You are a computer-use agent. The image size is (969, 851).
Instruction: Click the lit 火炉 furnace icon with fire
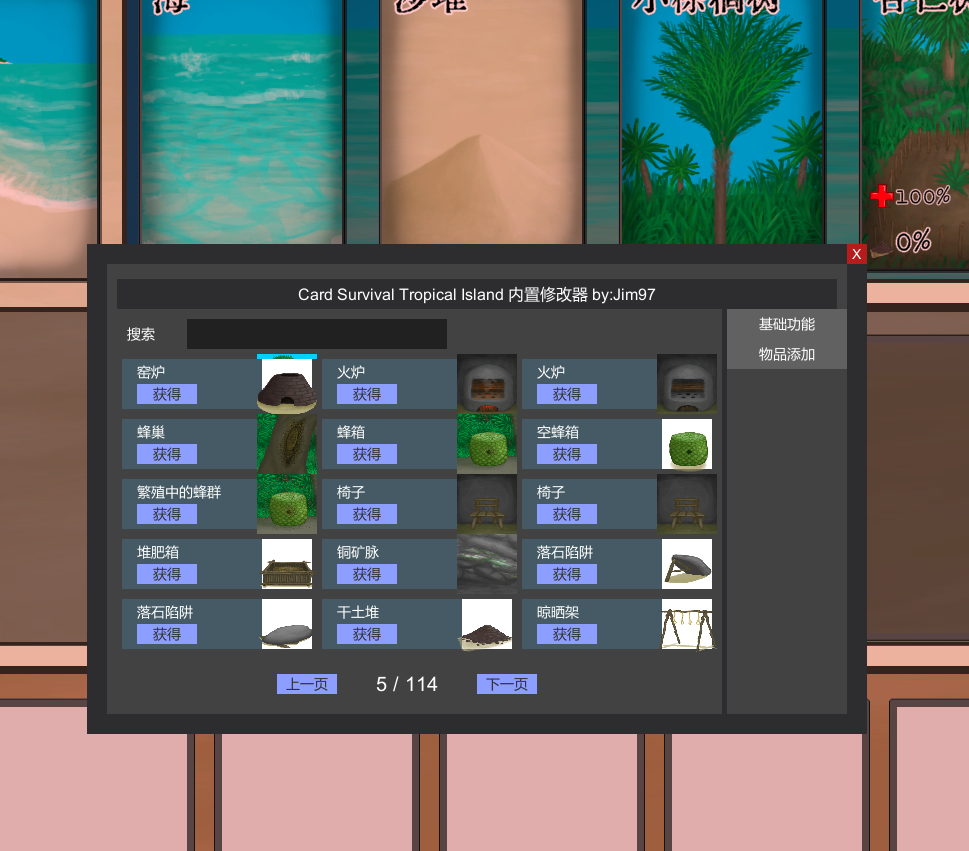point(487,383)
